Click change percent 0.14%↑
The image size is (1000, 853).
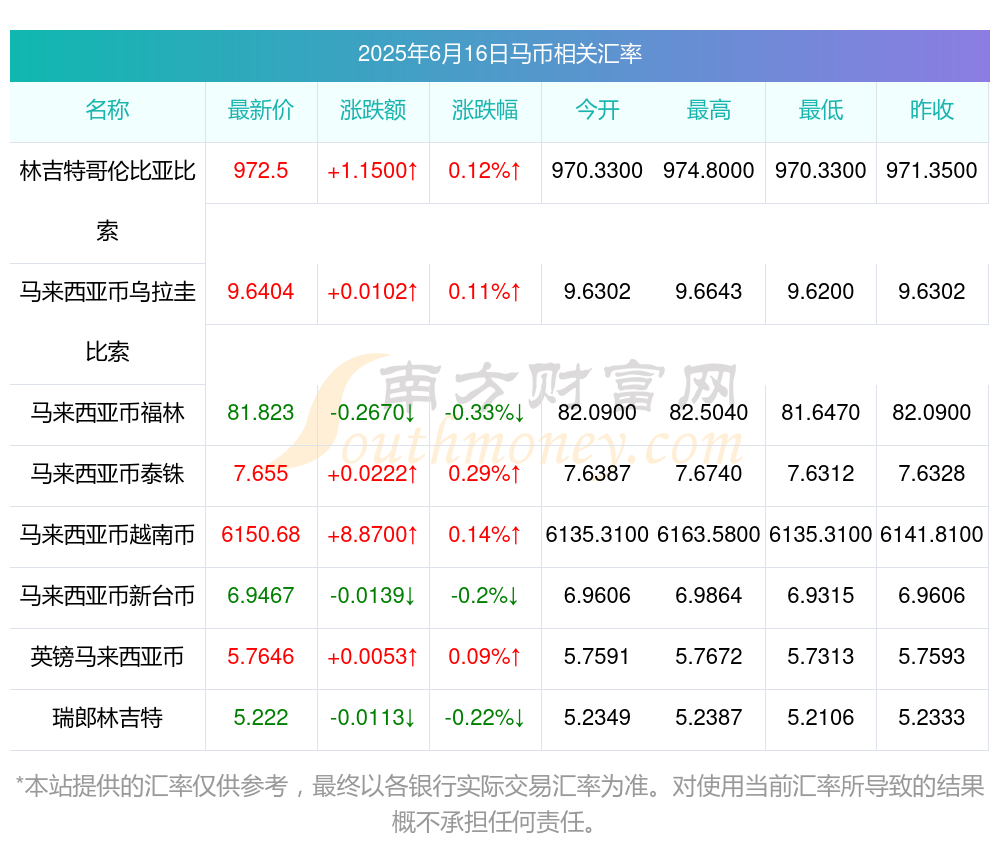point(485,535)
